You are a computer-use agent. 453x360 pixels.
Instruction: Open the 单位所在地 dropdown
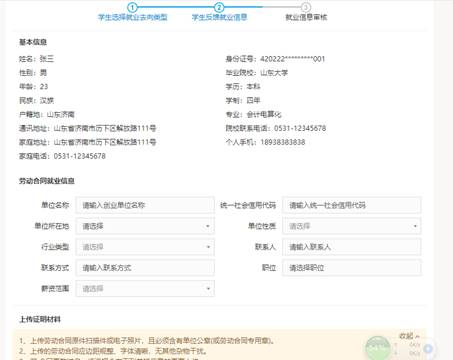[x=145, y=226]
